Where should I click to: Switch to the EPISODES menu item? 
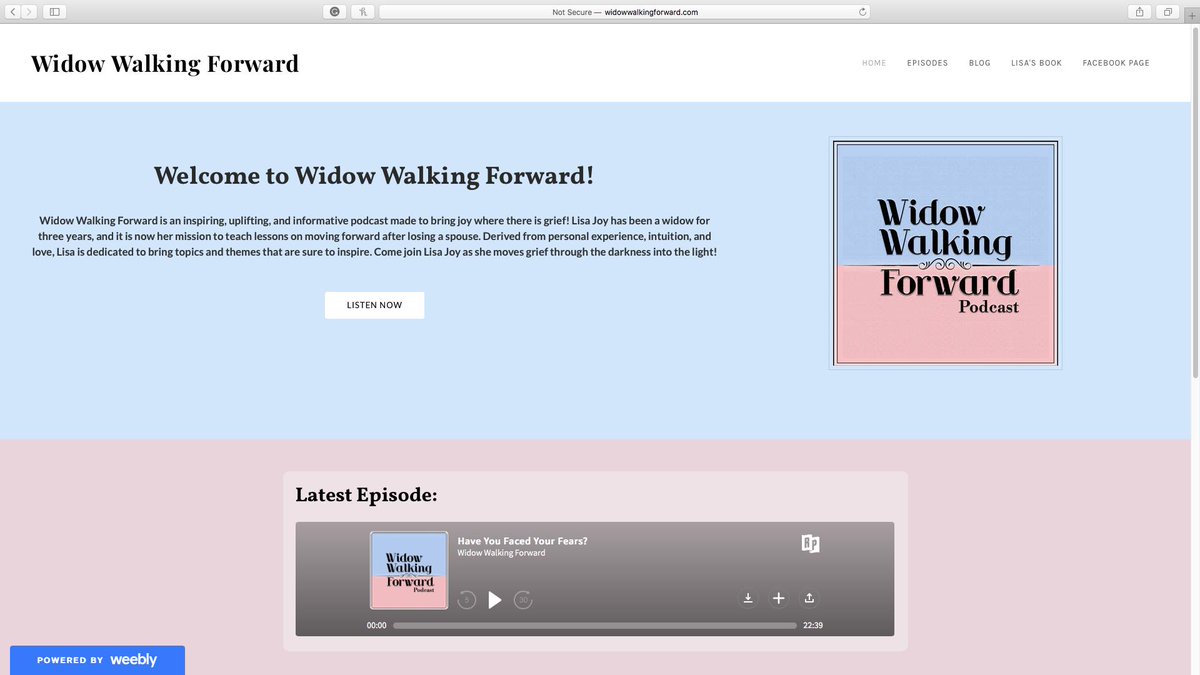pyautogui.click(x=927, y=62)
